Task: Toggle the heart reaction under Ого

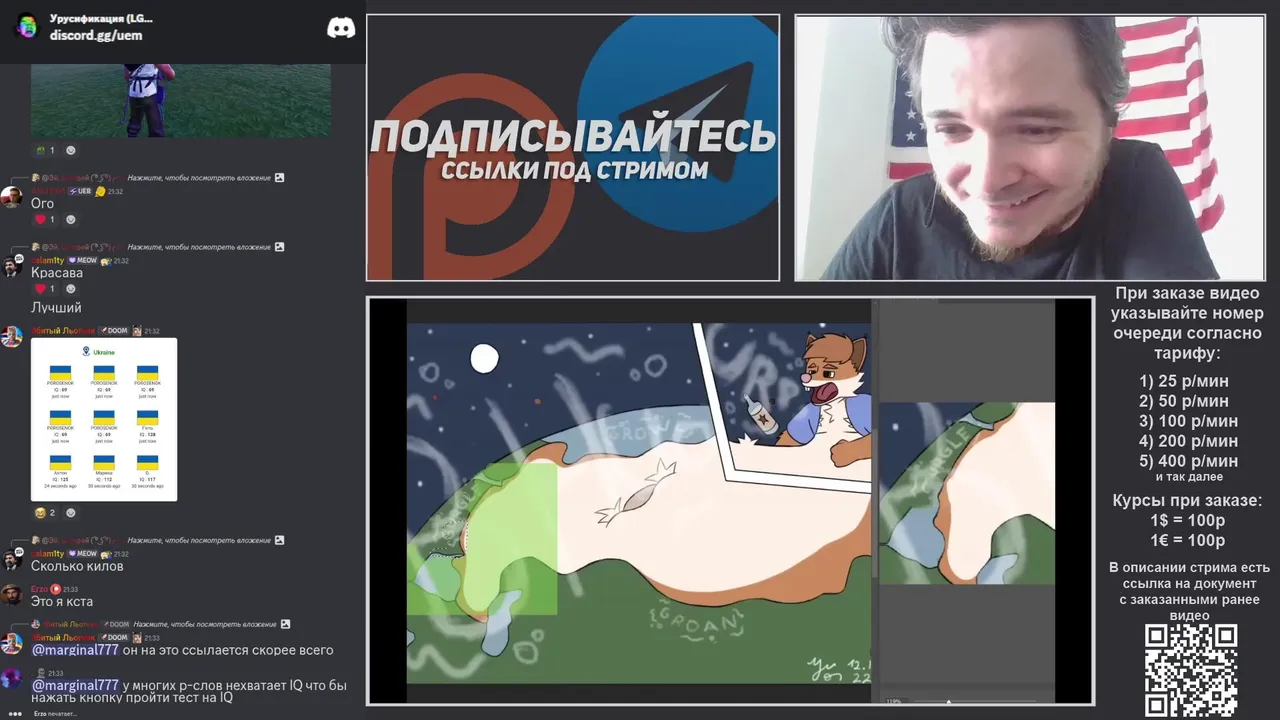Action: click(45, 219)
